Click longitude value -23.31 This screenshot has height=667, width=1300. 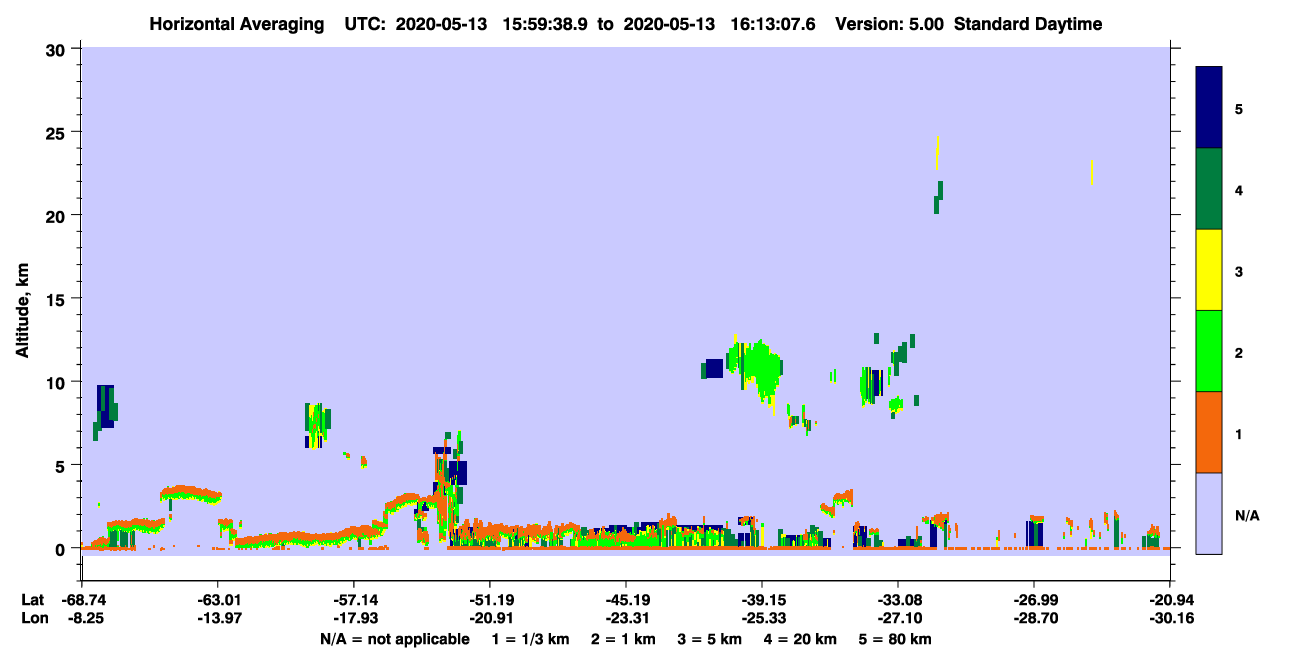tap(625, 619)
